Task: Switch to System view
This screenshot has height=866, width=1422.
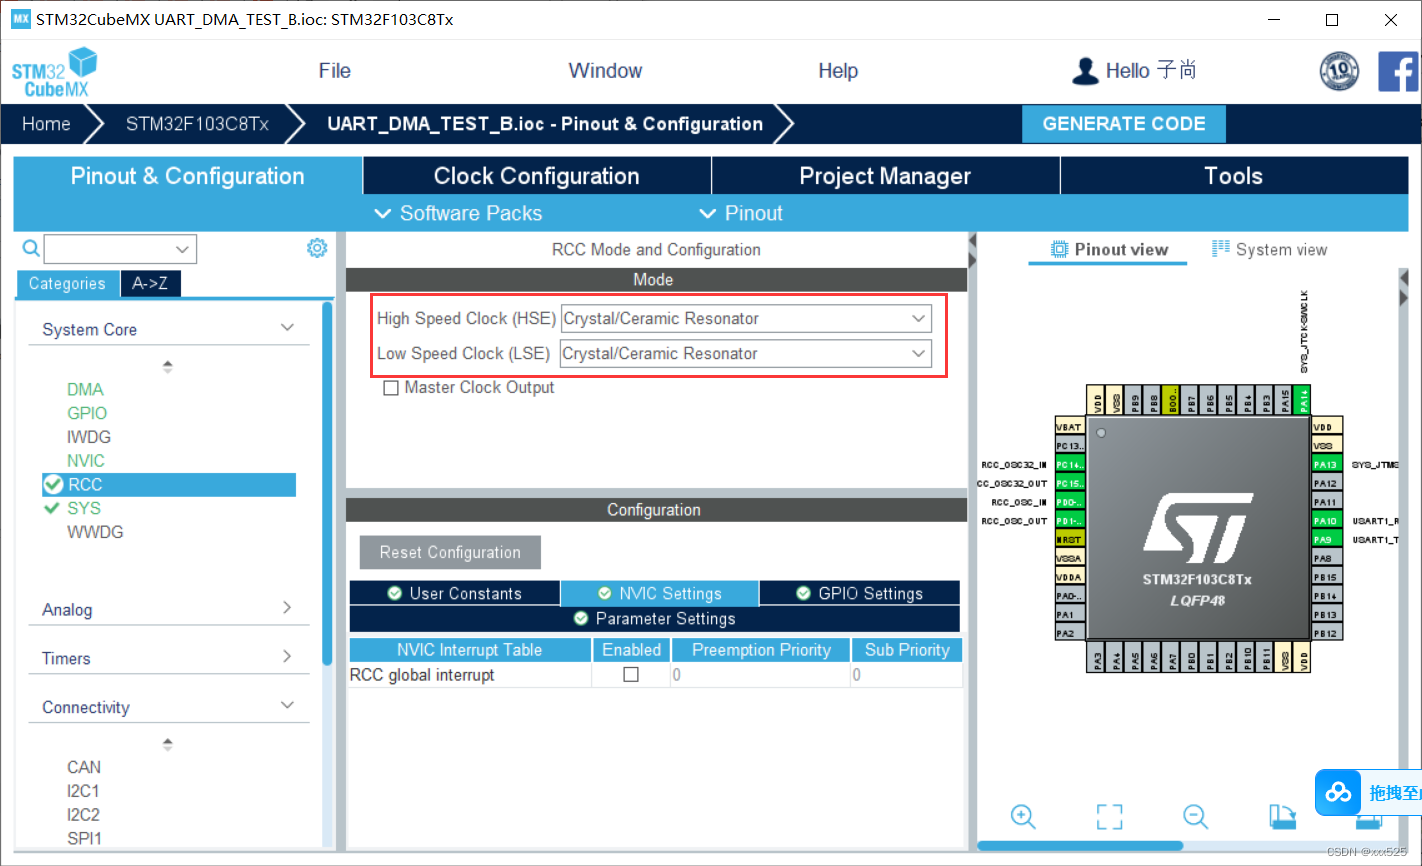Action: 1270,249
